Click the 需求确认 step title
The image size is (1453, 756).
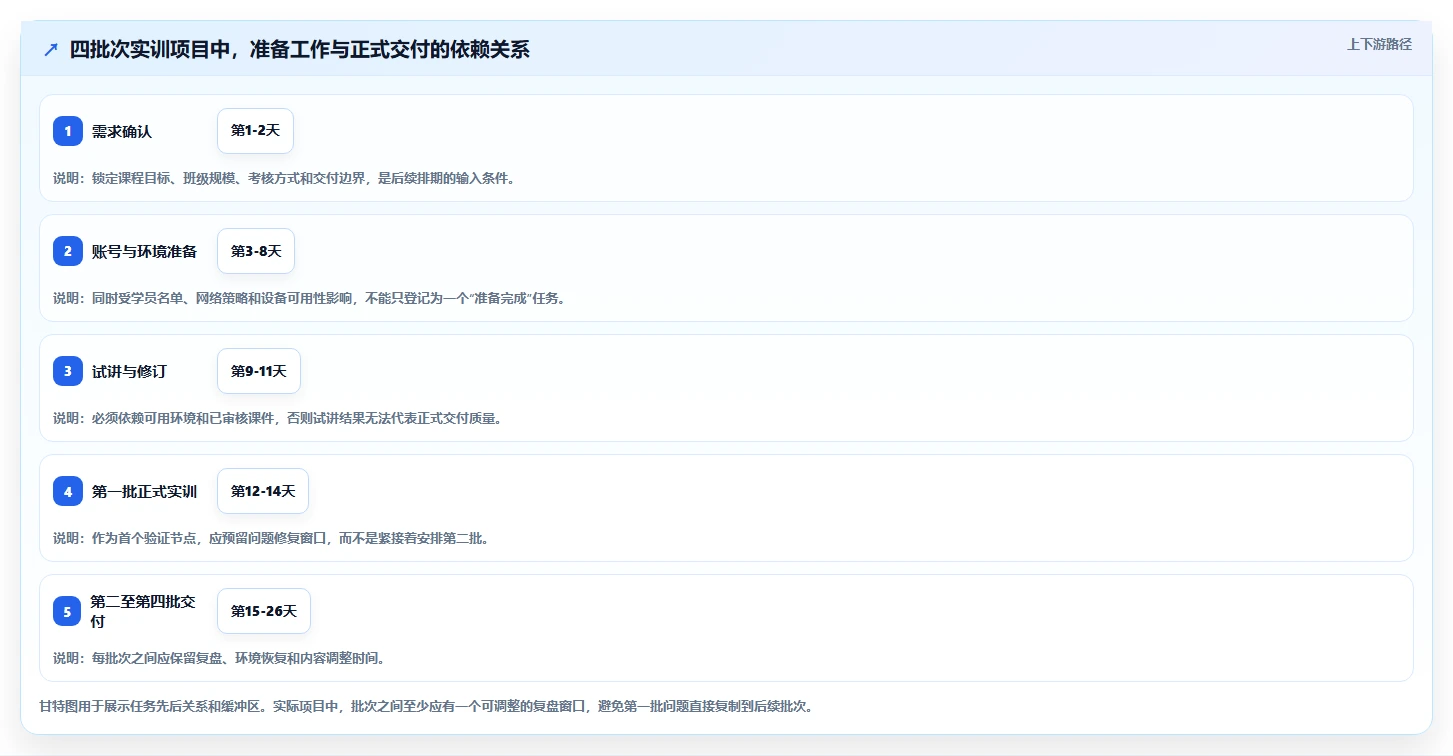coord(122,132)
